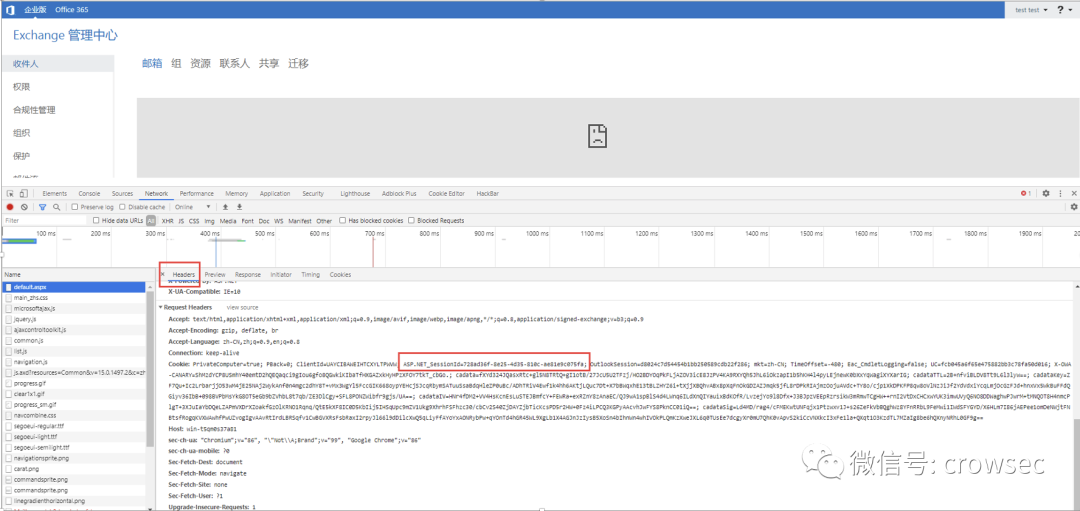Open network search magnifier icon
Screen dimensions: 1080x511
[x=56, y=207]
